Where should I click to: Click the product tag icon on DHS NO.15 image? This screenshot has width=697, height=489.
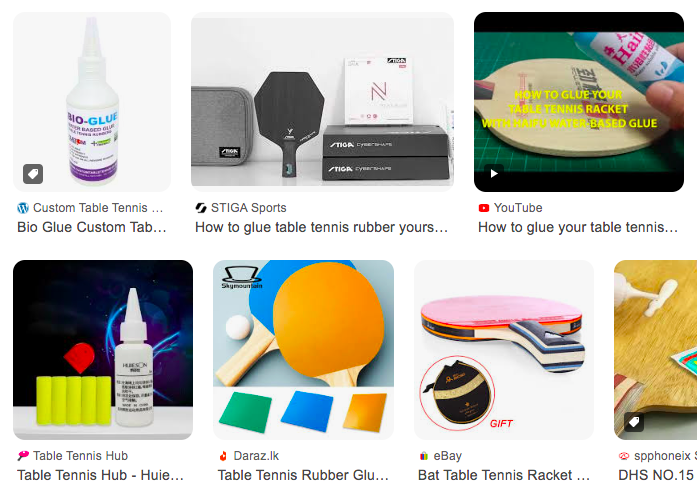tap(634, 421)
